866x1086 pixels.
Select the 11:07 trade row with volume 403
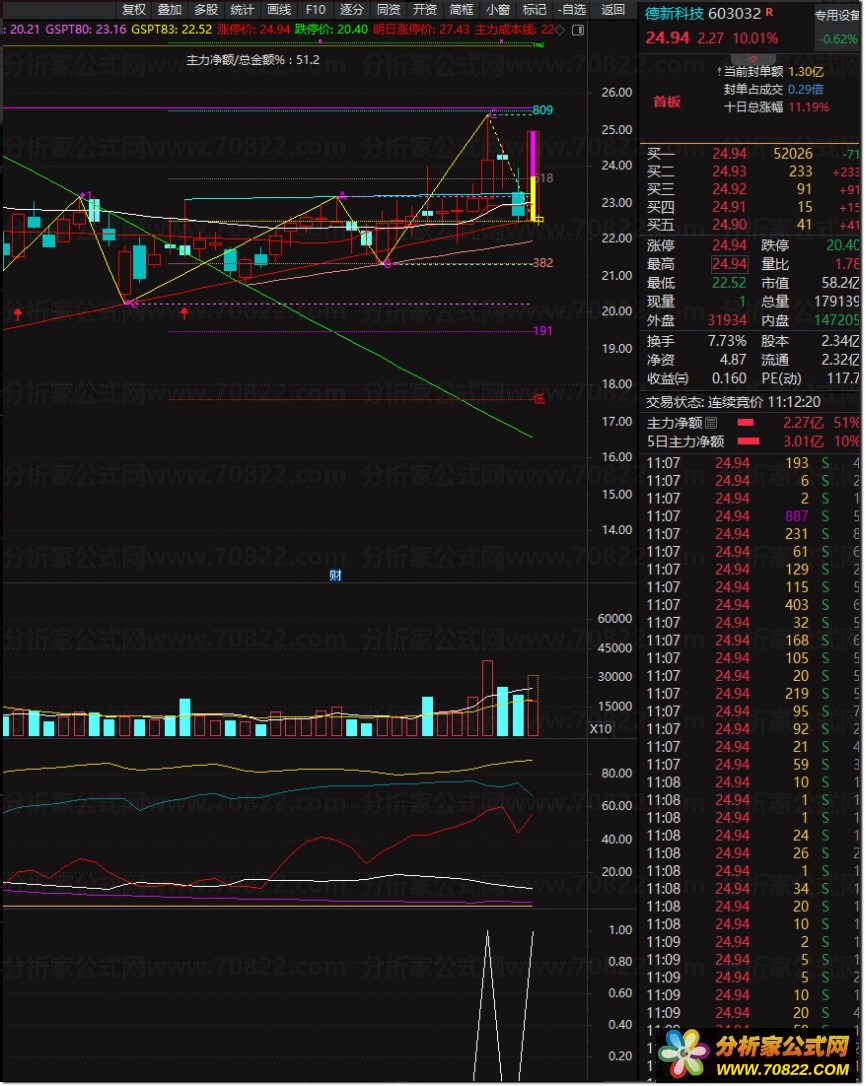click(x=752, y=605)
